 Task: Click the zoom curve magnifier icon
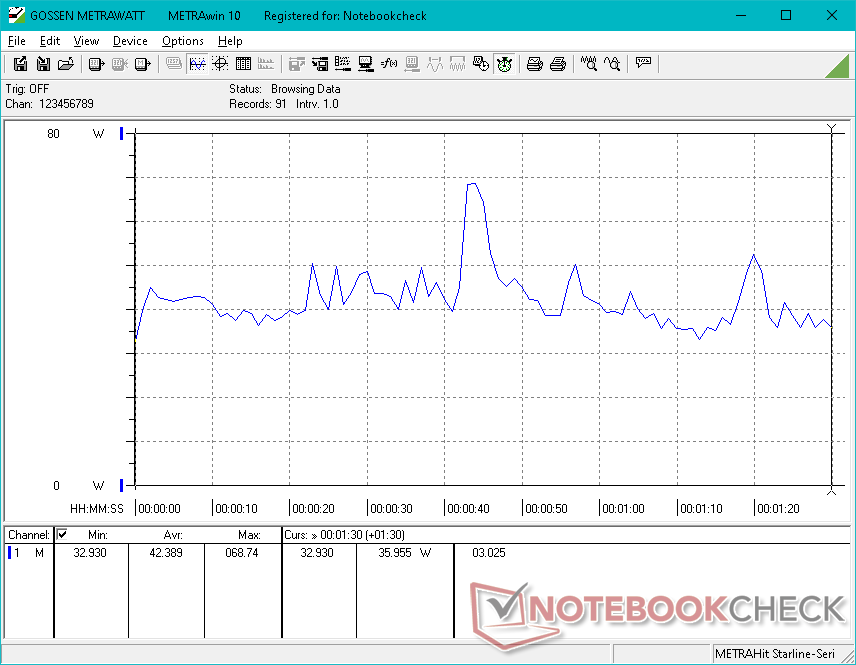(x=612, y=64)
